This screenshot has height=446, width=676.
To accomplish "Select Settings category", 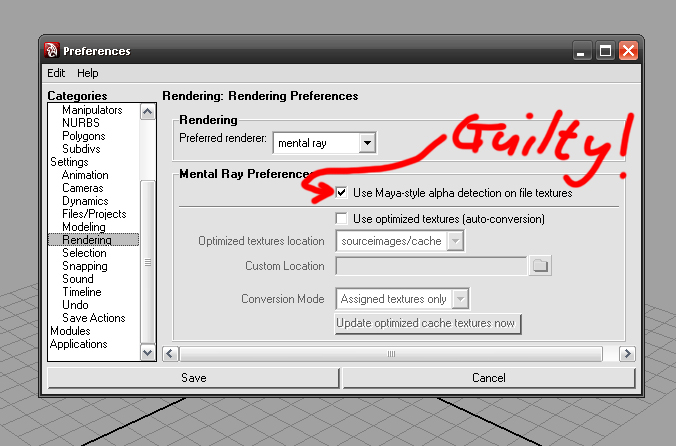I will coord(69,162).
